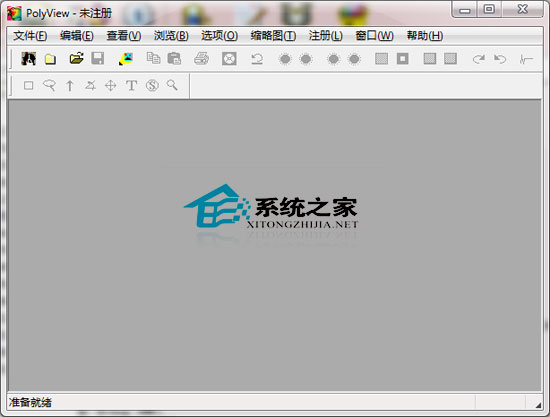The image size is (550, 417).
Task: Select the lasso selection tool
Action: pos(49,85)
